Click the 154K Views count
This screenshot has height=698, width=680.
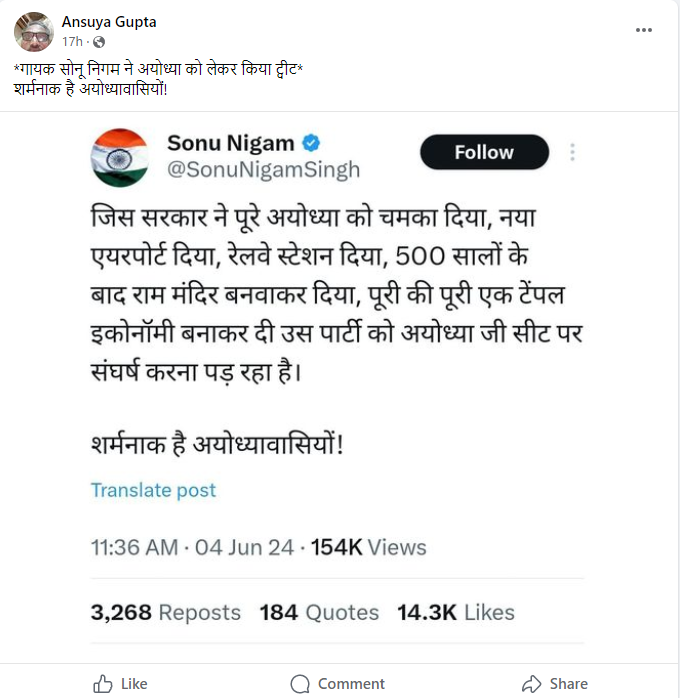[368, 548]
